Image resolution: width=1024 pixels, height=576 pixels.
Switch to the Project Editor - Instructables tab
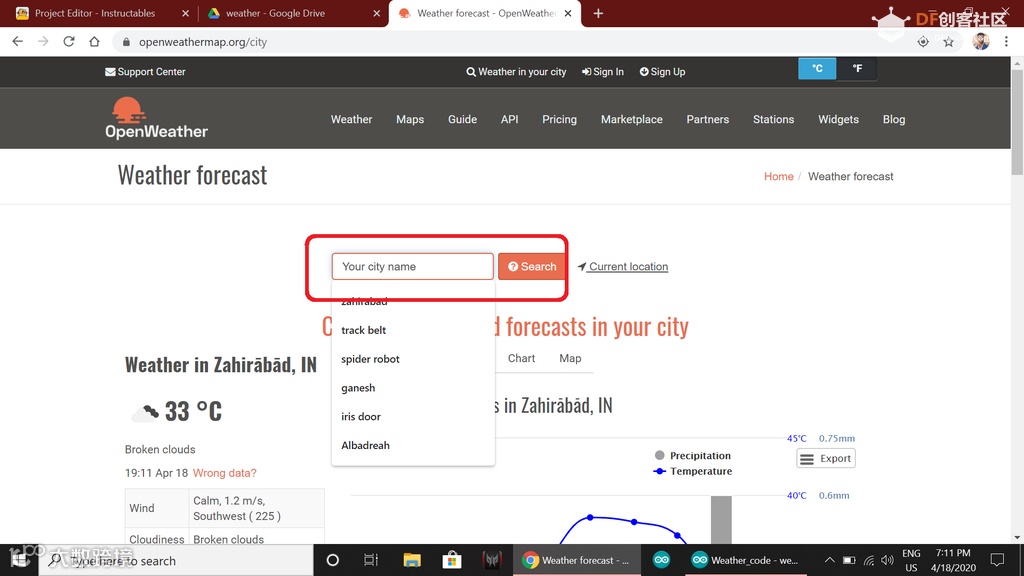95,13
